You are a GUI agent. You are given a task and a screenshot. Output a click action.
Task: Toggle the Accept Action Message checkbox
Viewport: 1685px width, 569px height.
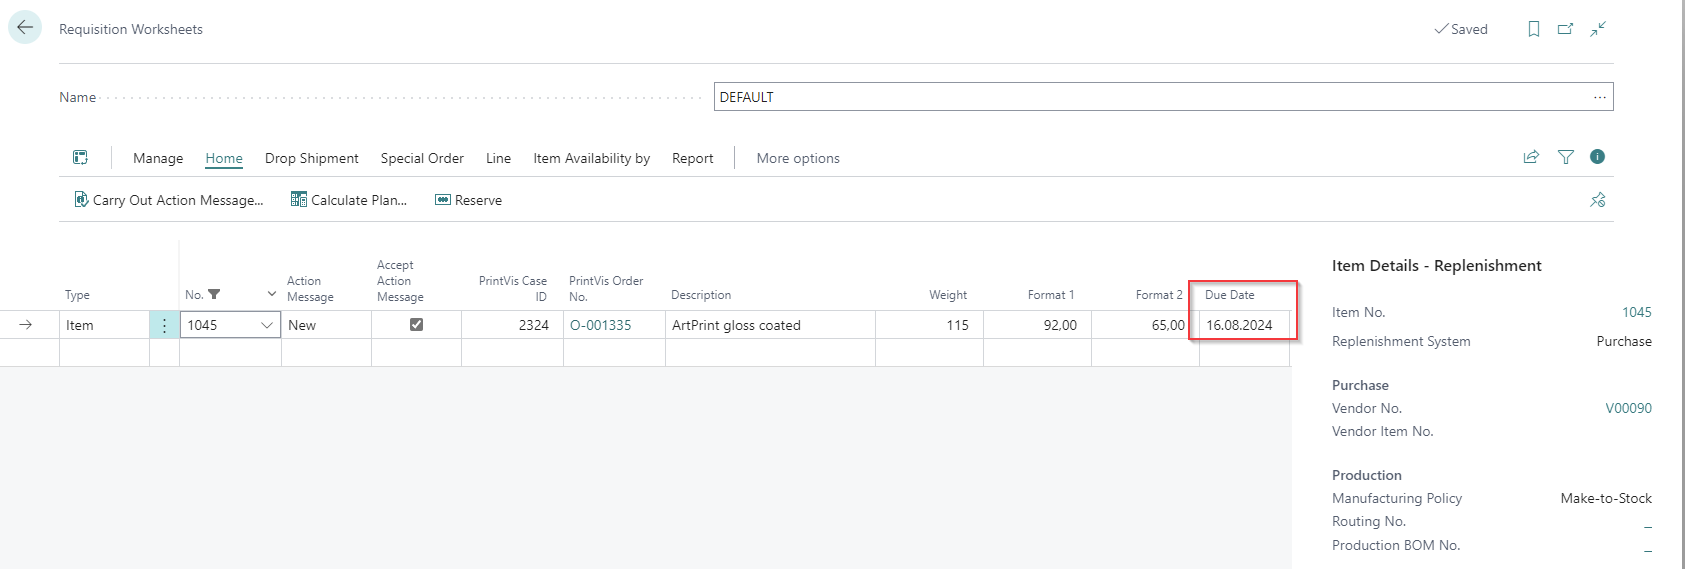[416, 325]
